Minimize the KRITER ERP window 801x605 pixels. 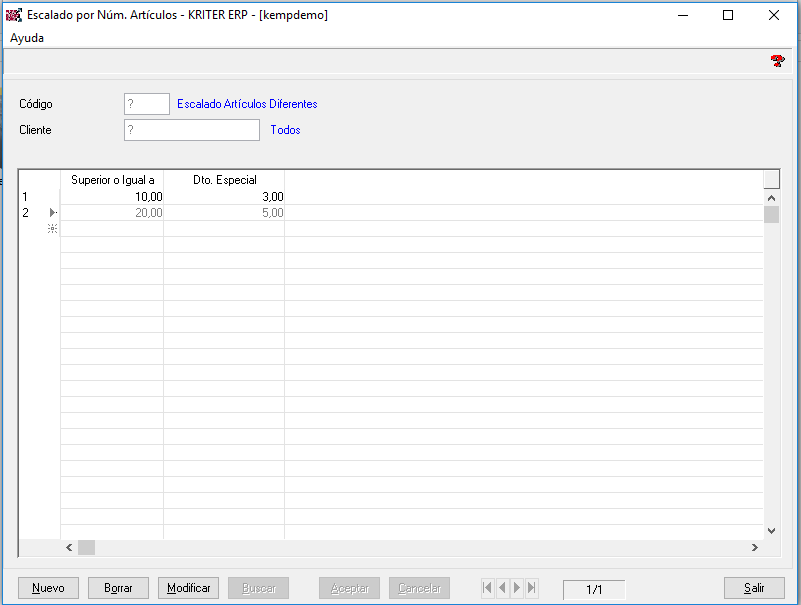tap(683, 15)
